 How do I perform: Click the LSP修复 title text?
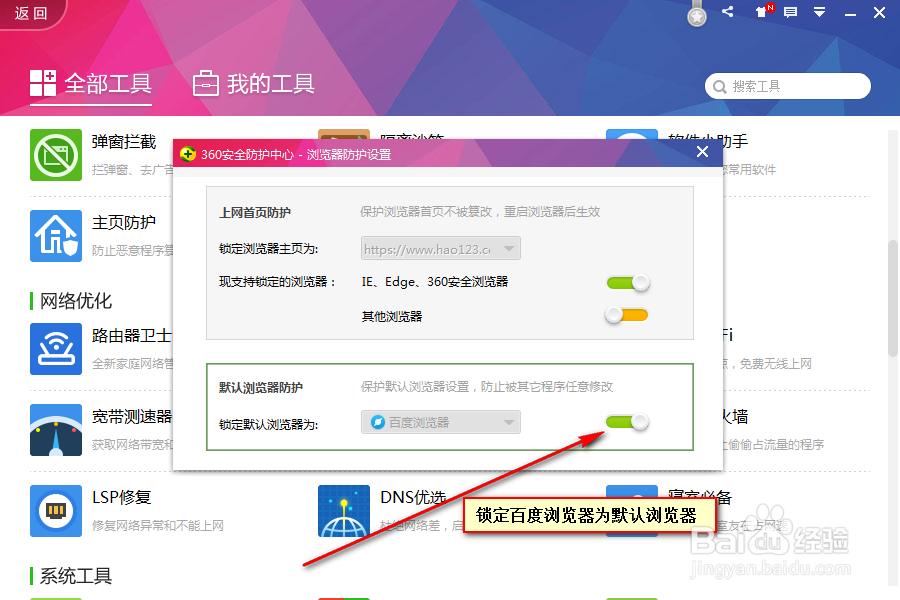click(x=122, y=497)
